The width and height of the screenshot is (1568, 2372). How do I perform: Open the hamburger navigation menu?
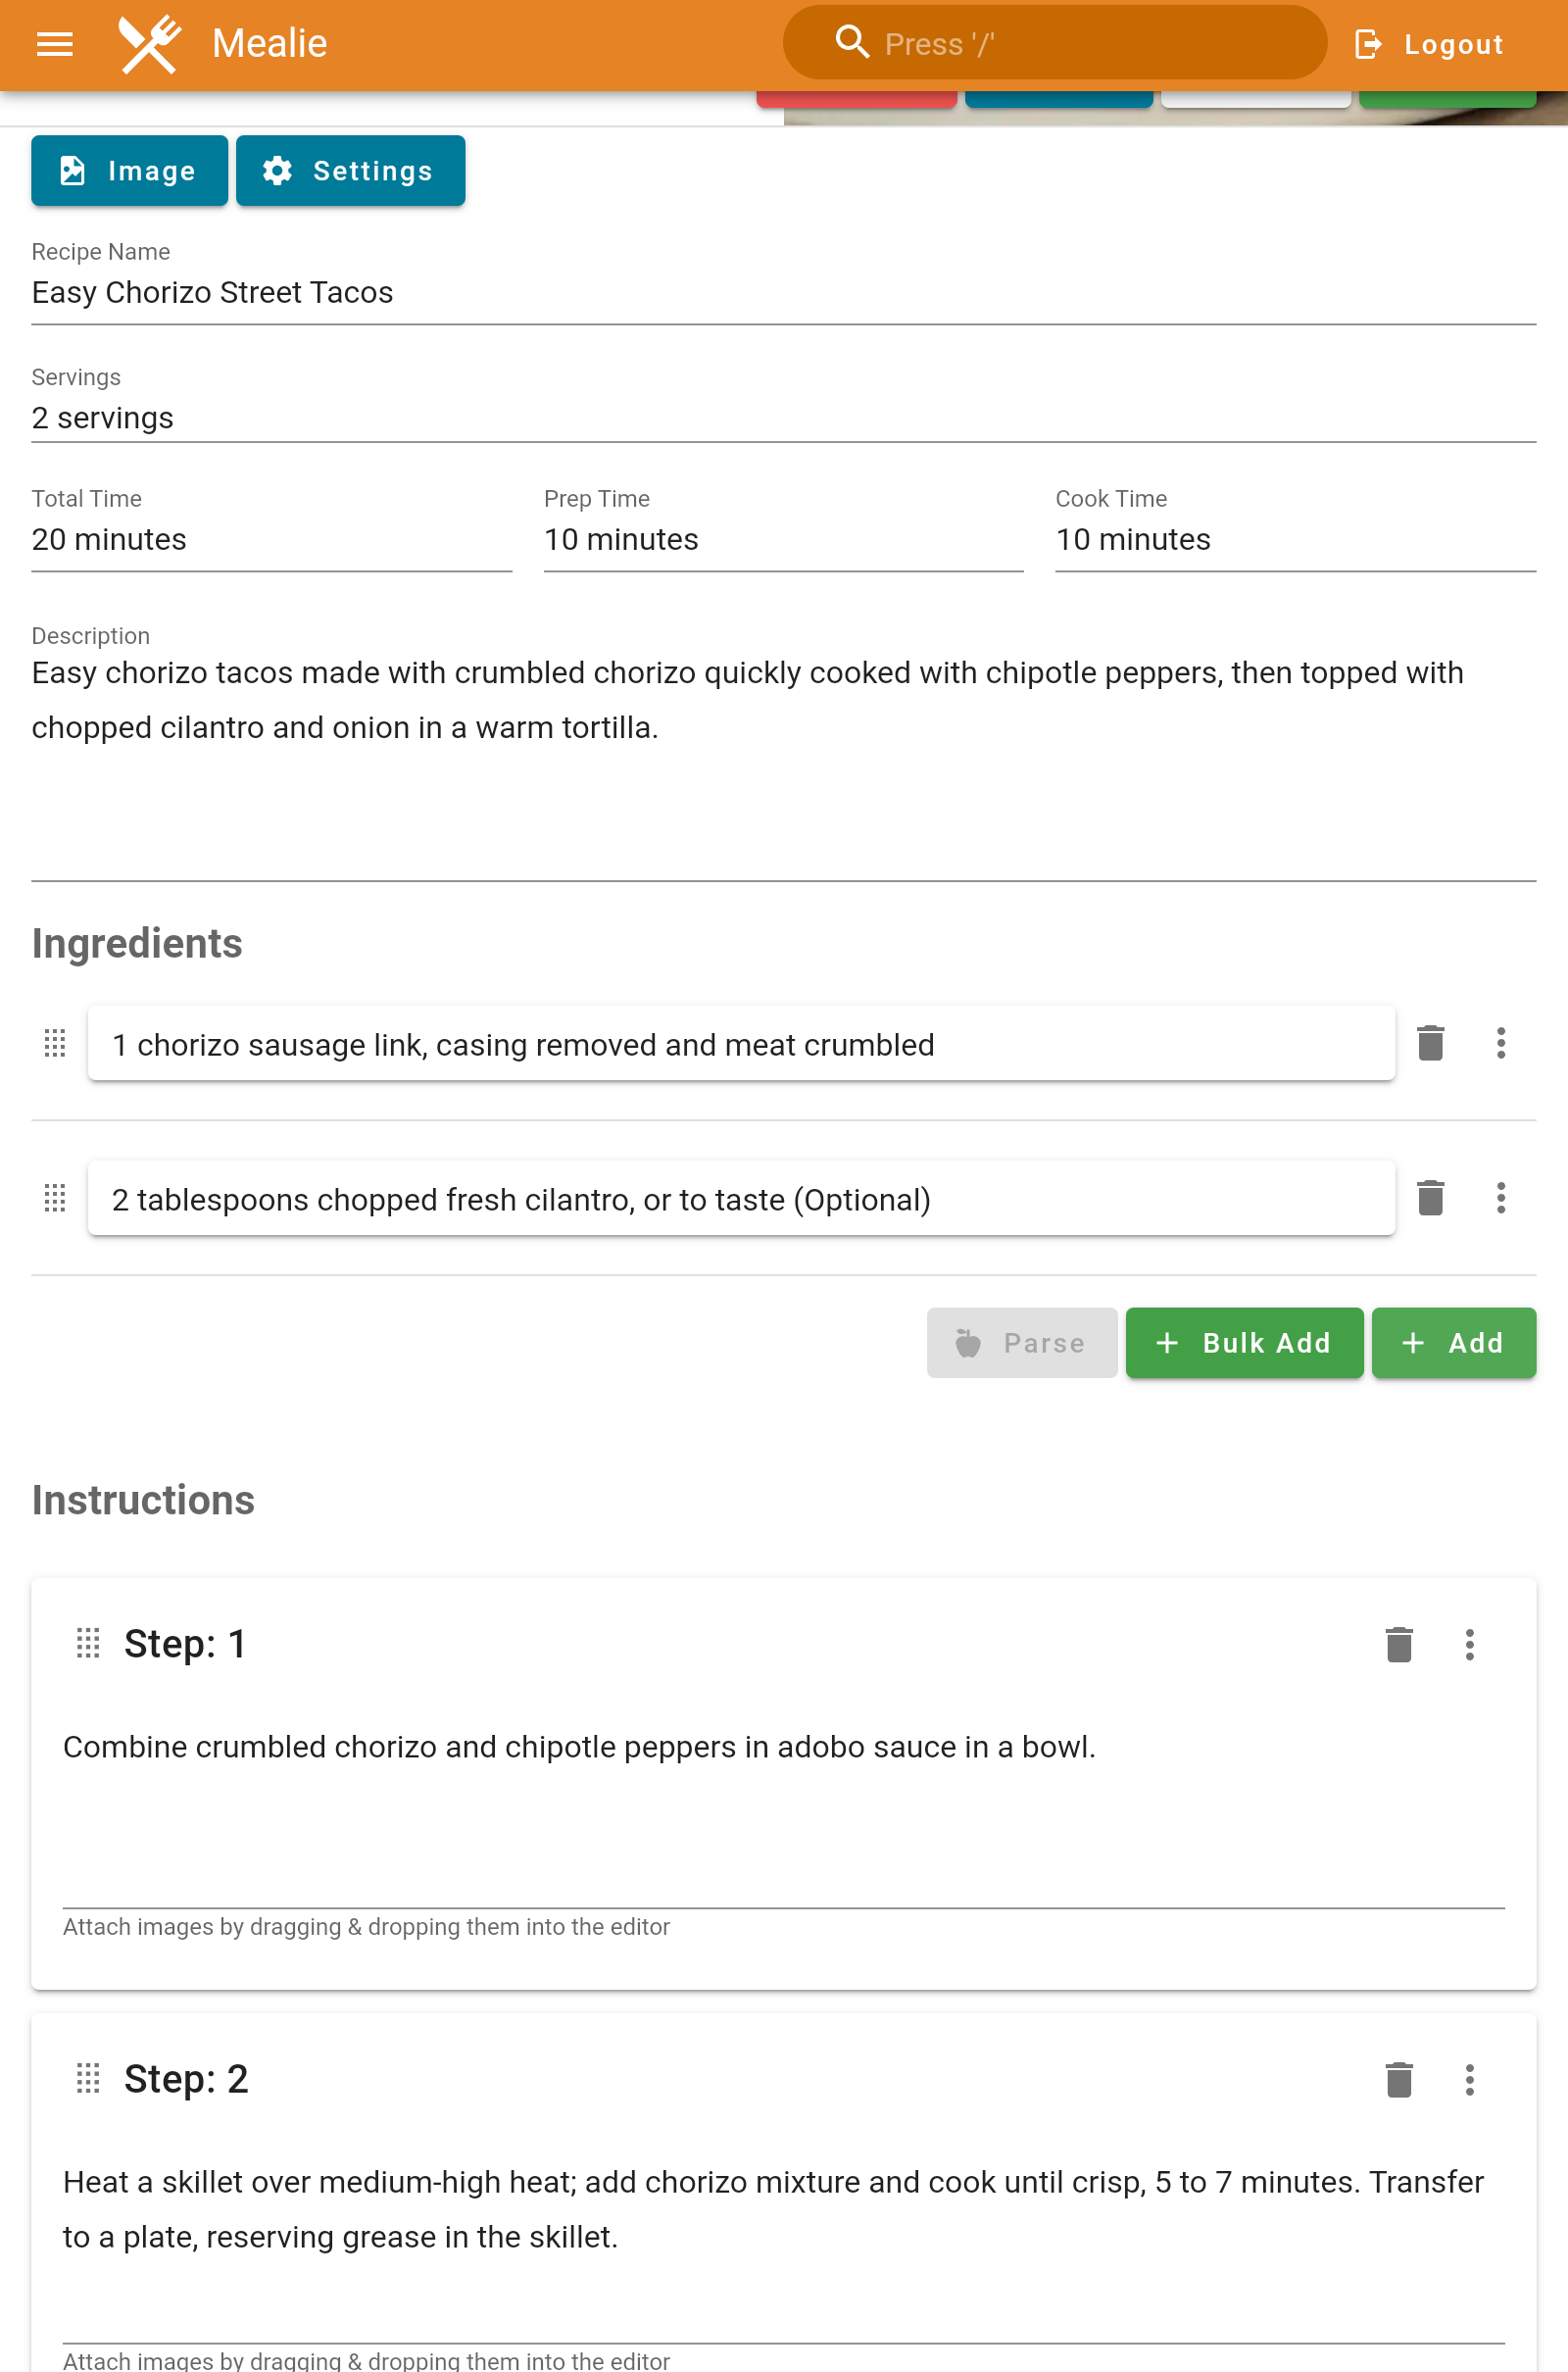coord(54,44)
